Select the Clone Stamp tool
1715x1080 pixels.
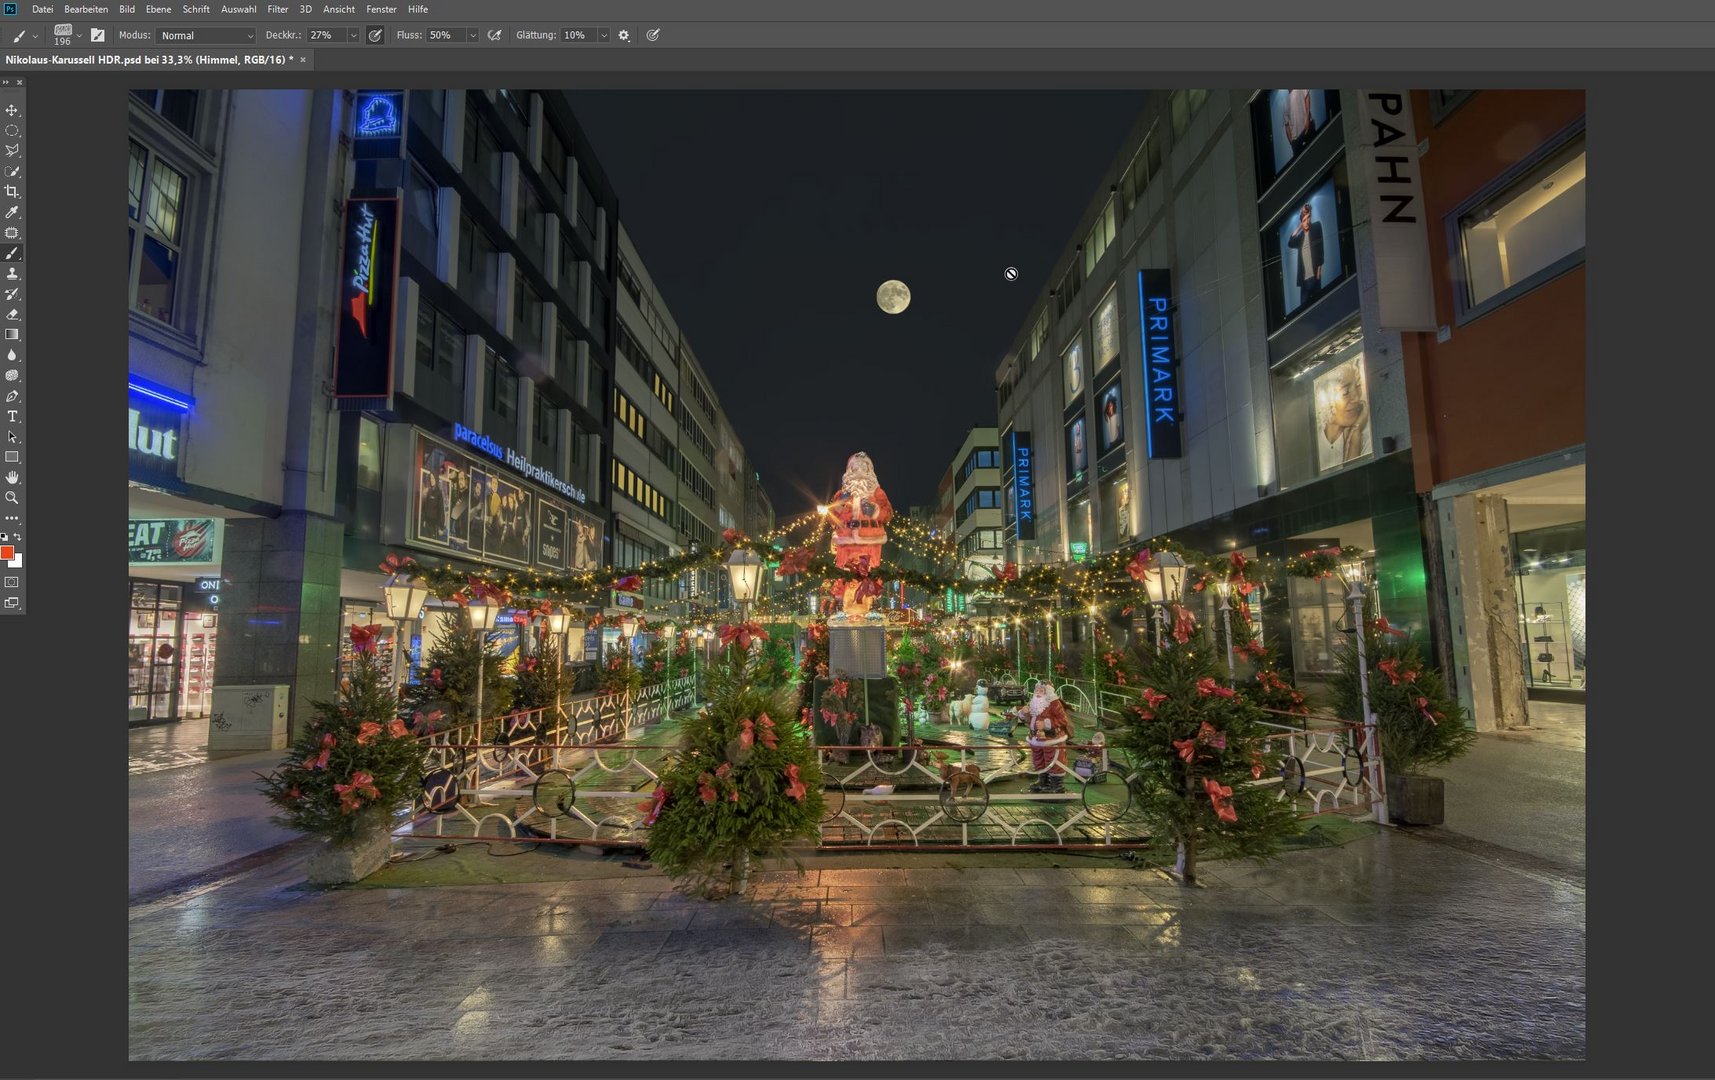(x=12, y=274)
